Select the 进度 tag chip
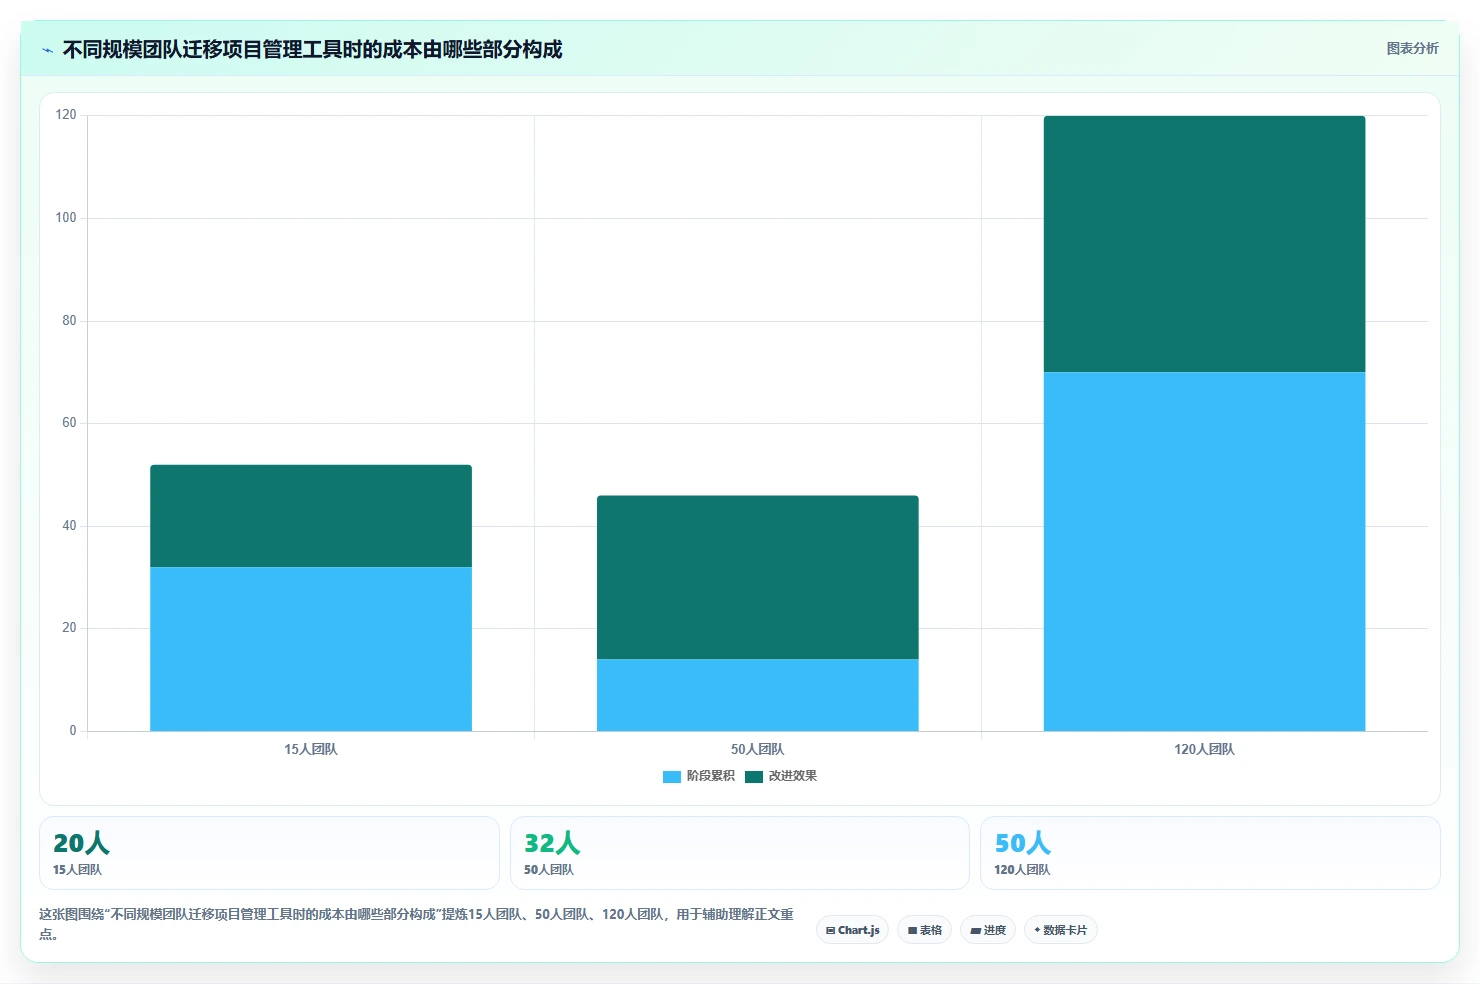Image resolution: width=1480 pixels, height=984 pixels. (988, 930)
